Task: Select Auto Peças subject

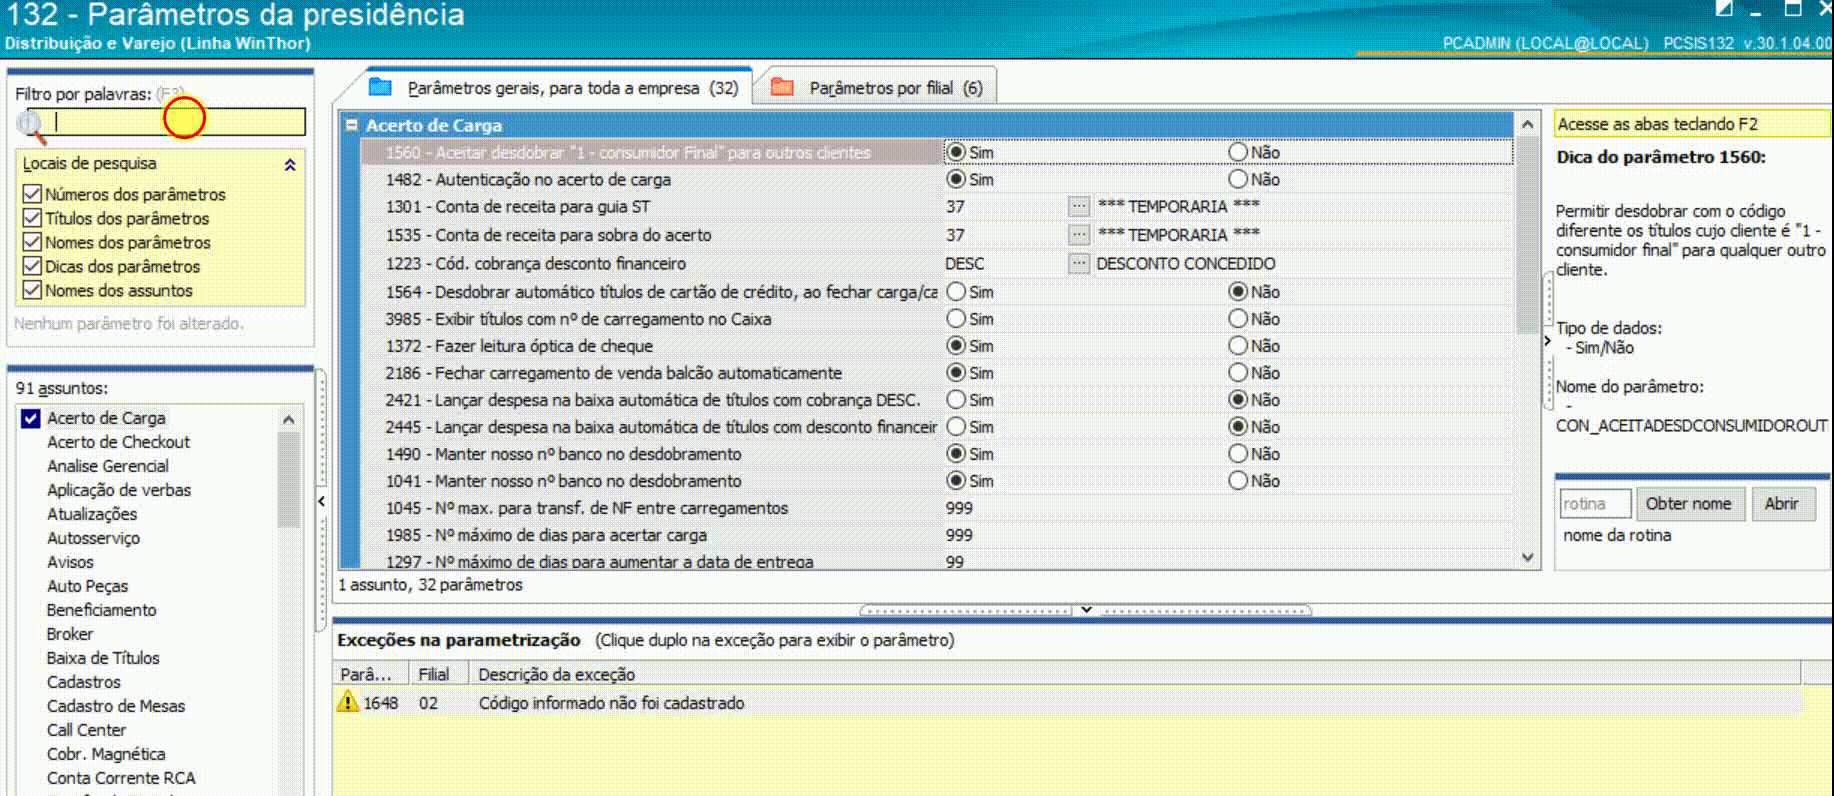Action: pyautogui.click(x=87, y=586)
